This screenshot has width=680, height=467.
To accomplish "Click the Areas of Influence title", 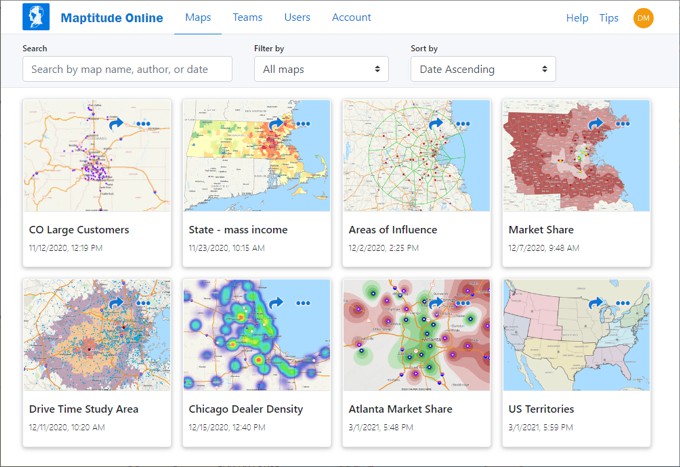I will (x=393, y=230).
